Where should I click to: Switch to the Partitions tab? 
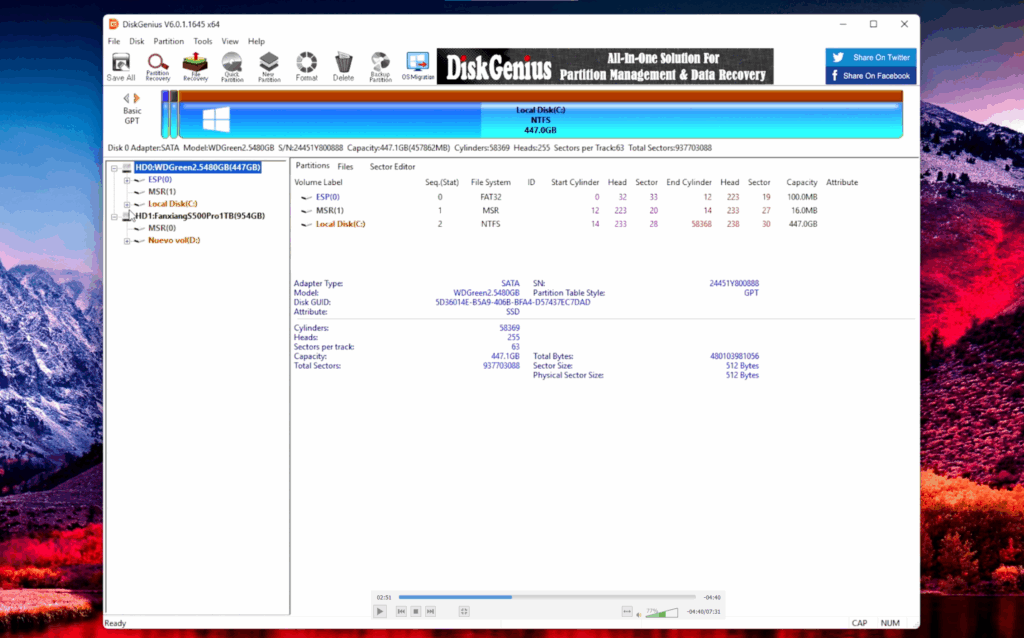312,166
